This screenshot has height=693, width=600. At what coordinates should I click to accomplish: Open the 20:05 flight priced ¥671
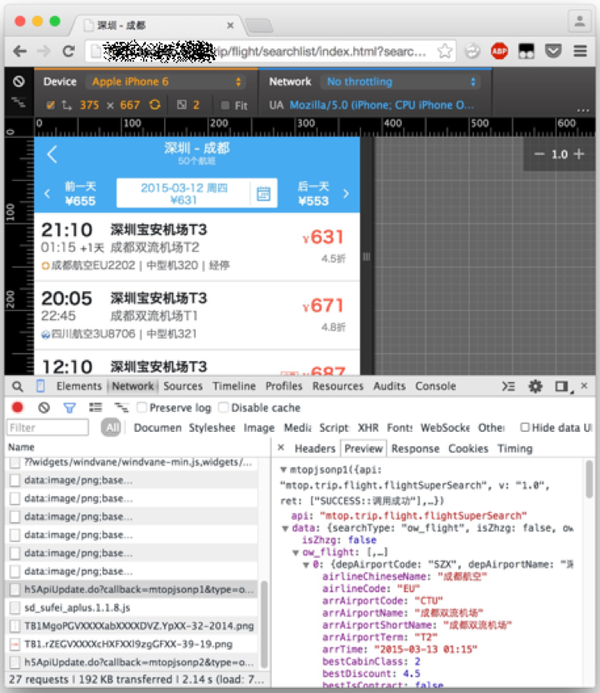[197, 316]
